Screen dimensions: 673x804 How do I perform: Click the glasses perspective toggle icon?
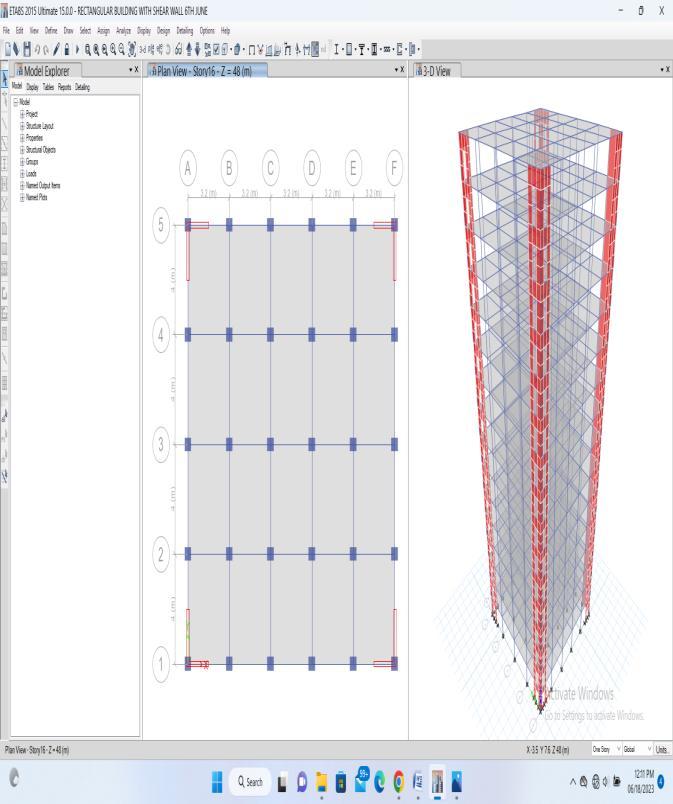click(178, 49)
